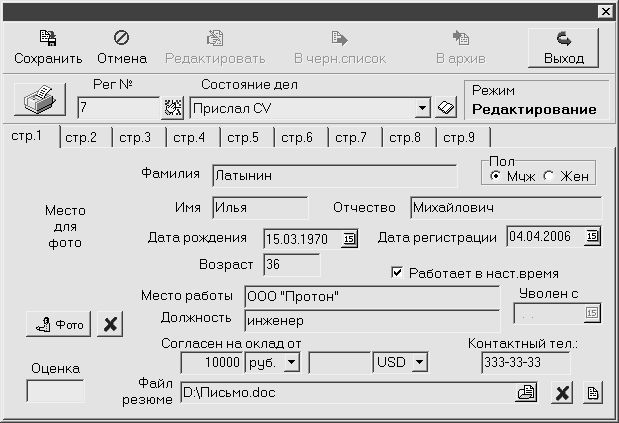Screen dimensions: 619x423
Task: Click the browse icon in Файл резюме field
Action: click(x=526, y=393)
